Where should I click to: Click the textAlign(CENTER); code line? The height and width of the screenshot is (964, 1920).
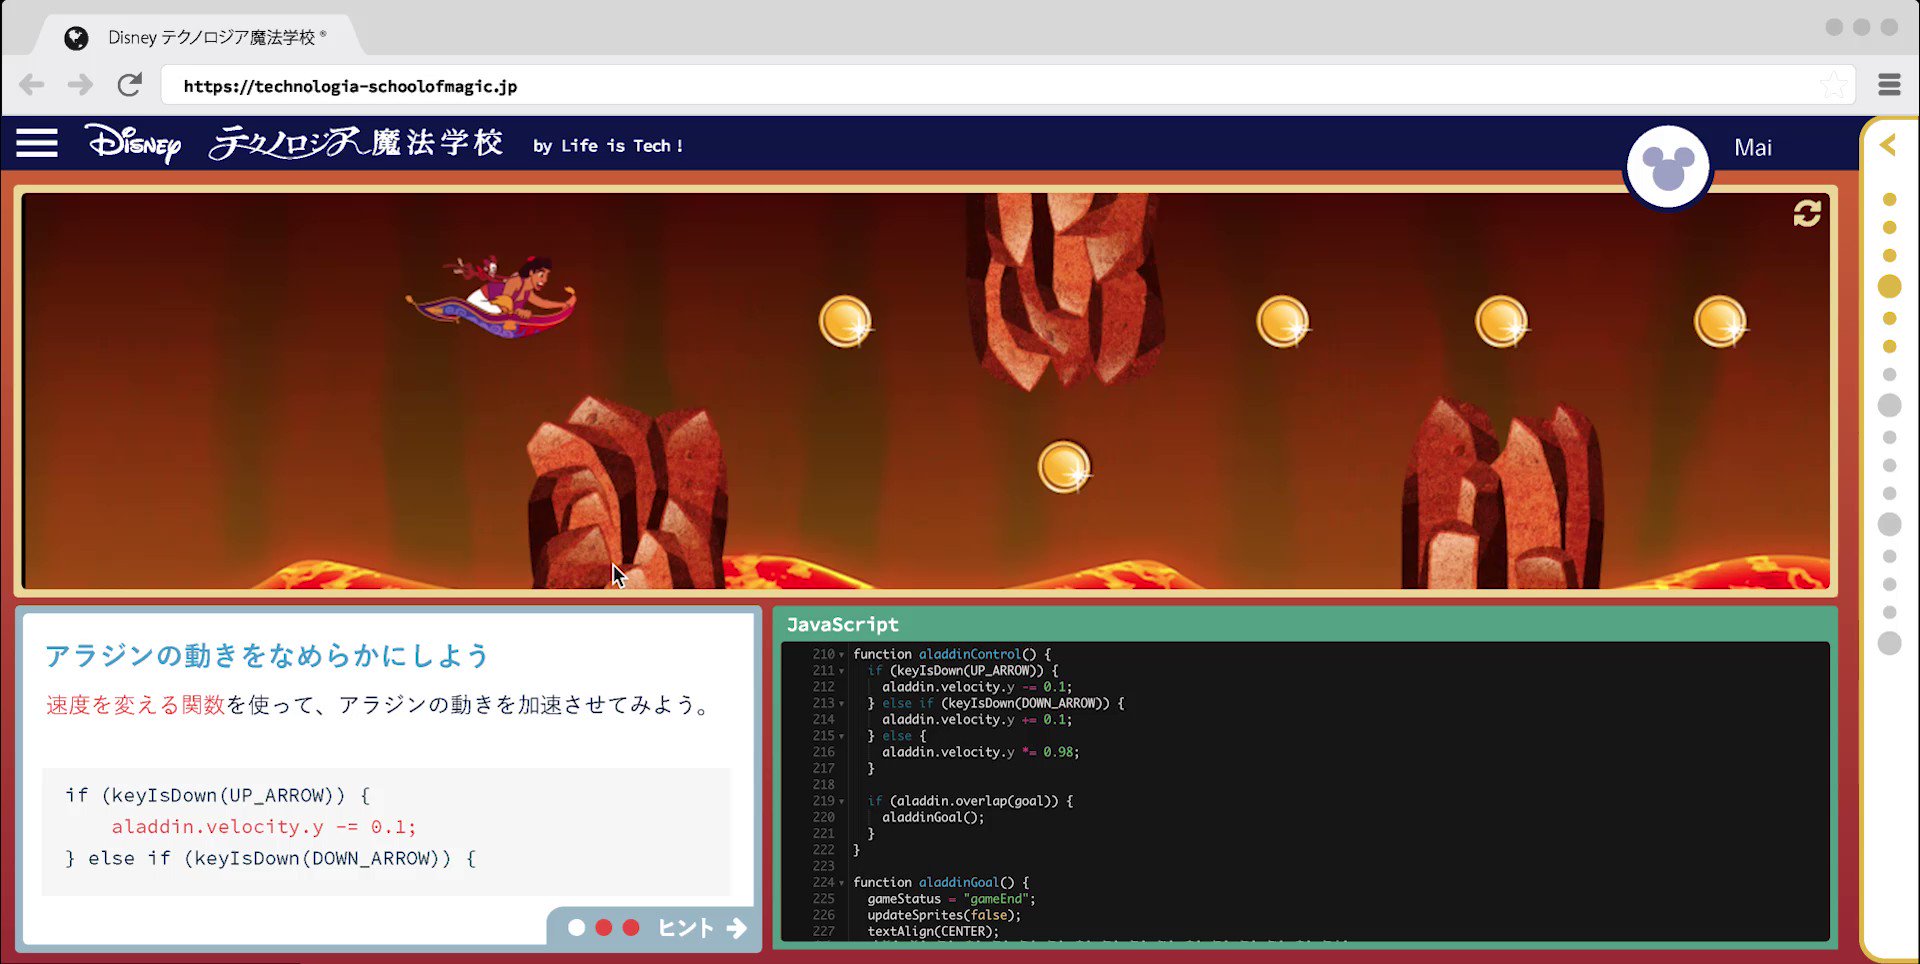point(933,931)
